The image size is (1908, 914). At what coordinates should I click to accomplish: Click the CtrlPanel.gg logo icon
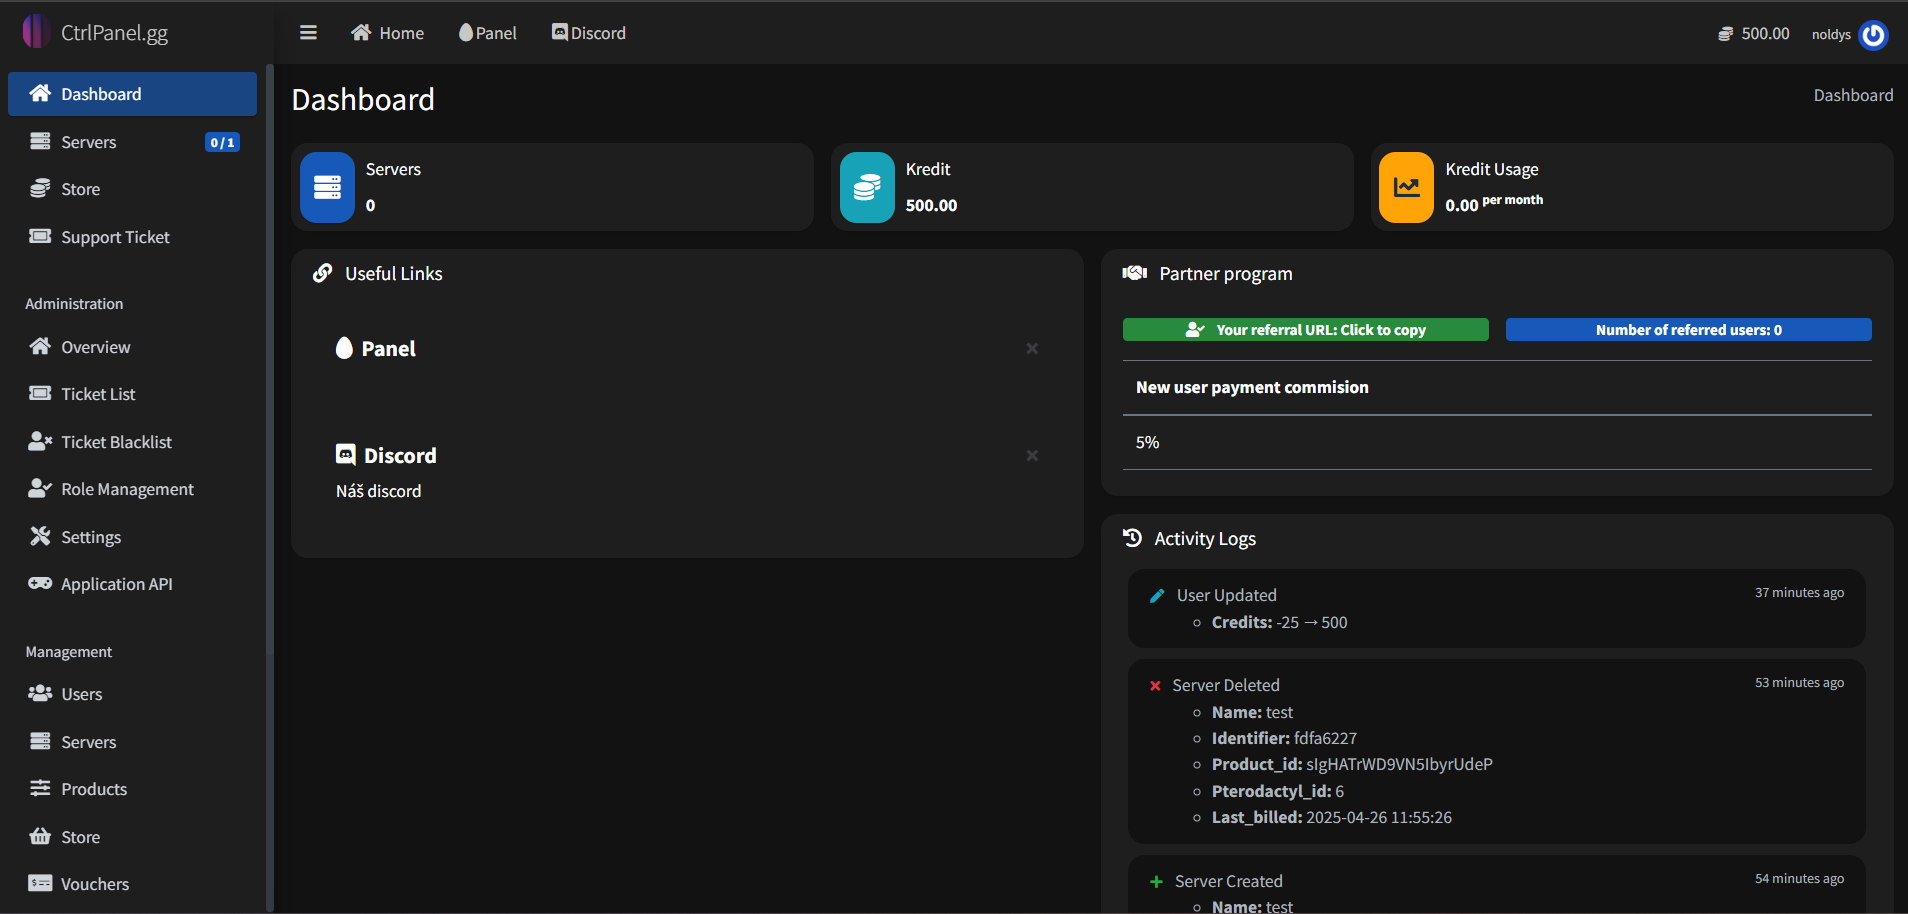click(36, 32)
